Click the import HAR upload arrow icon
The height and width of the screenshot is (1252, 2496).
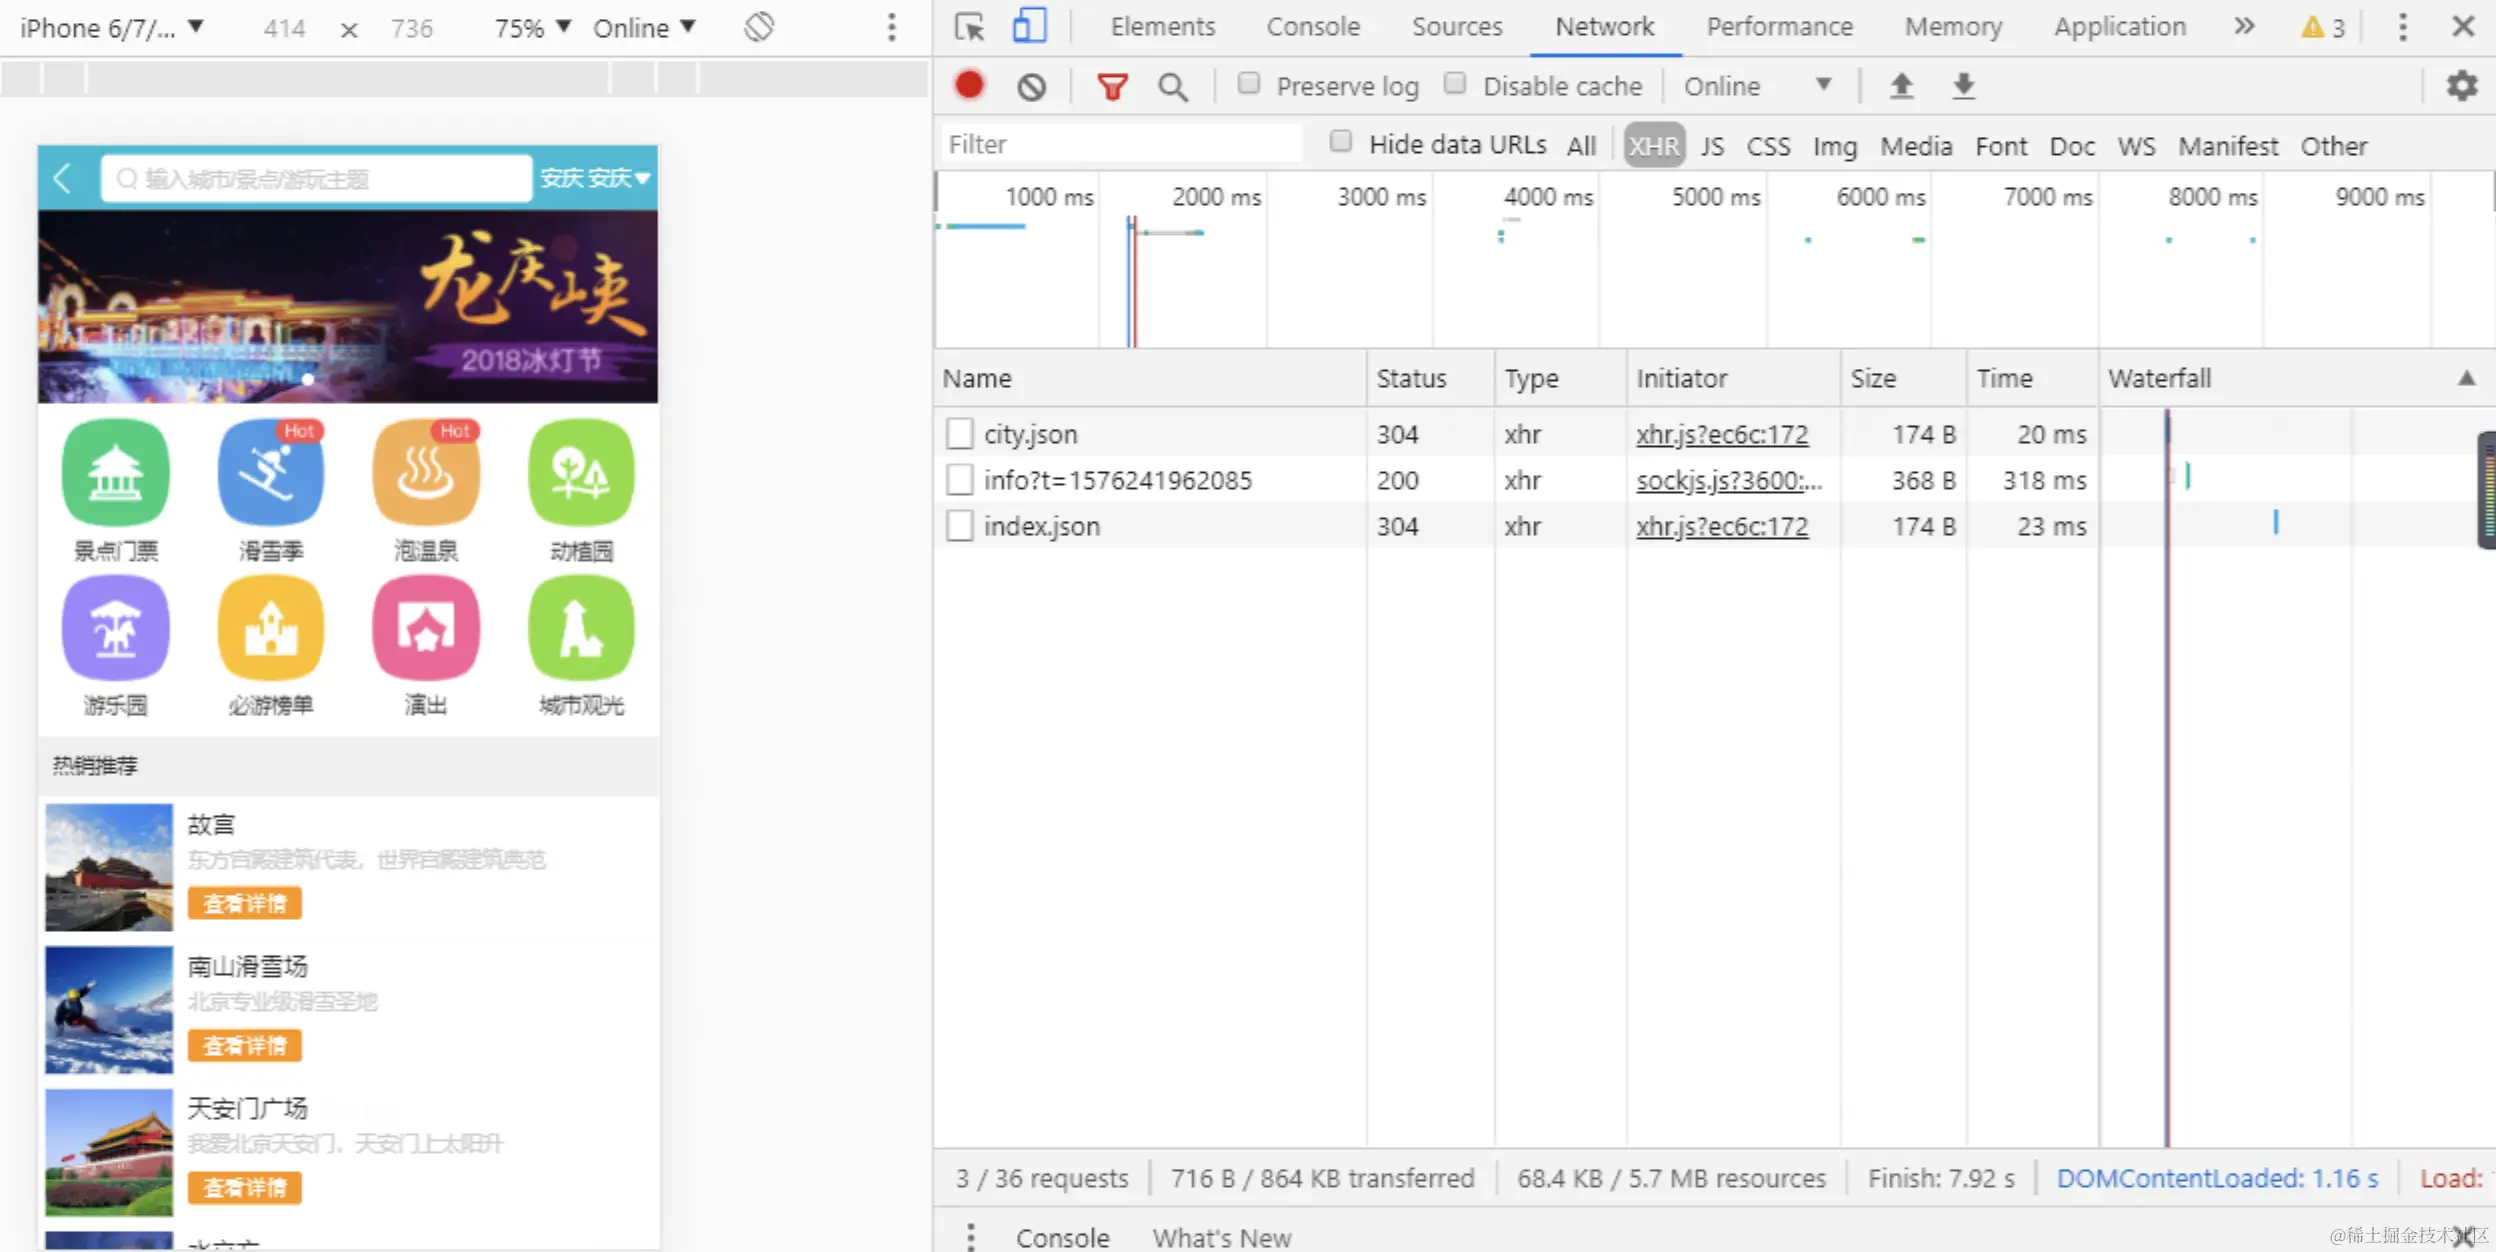1901,86
